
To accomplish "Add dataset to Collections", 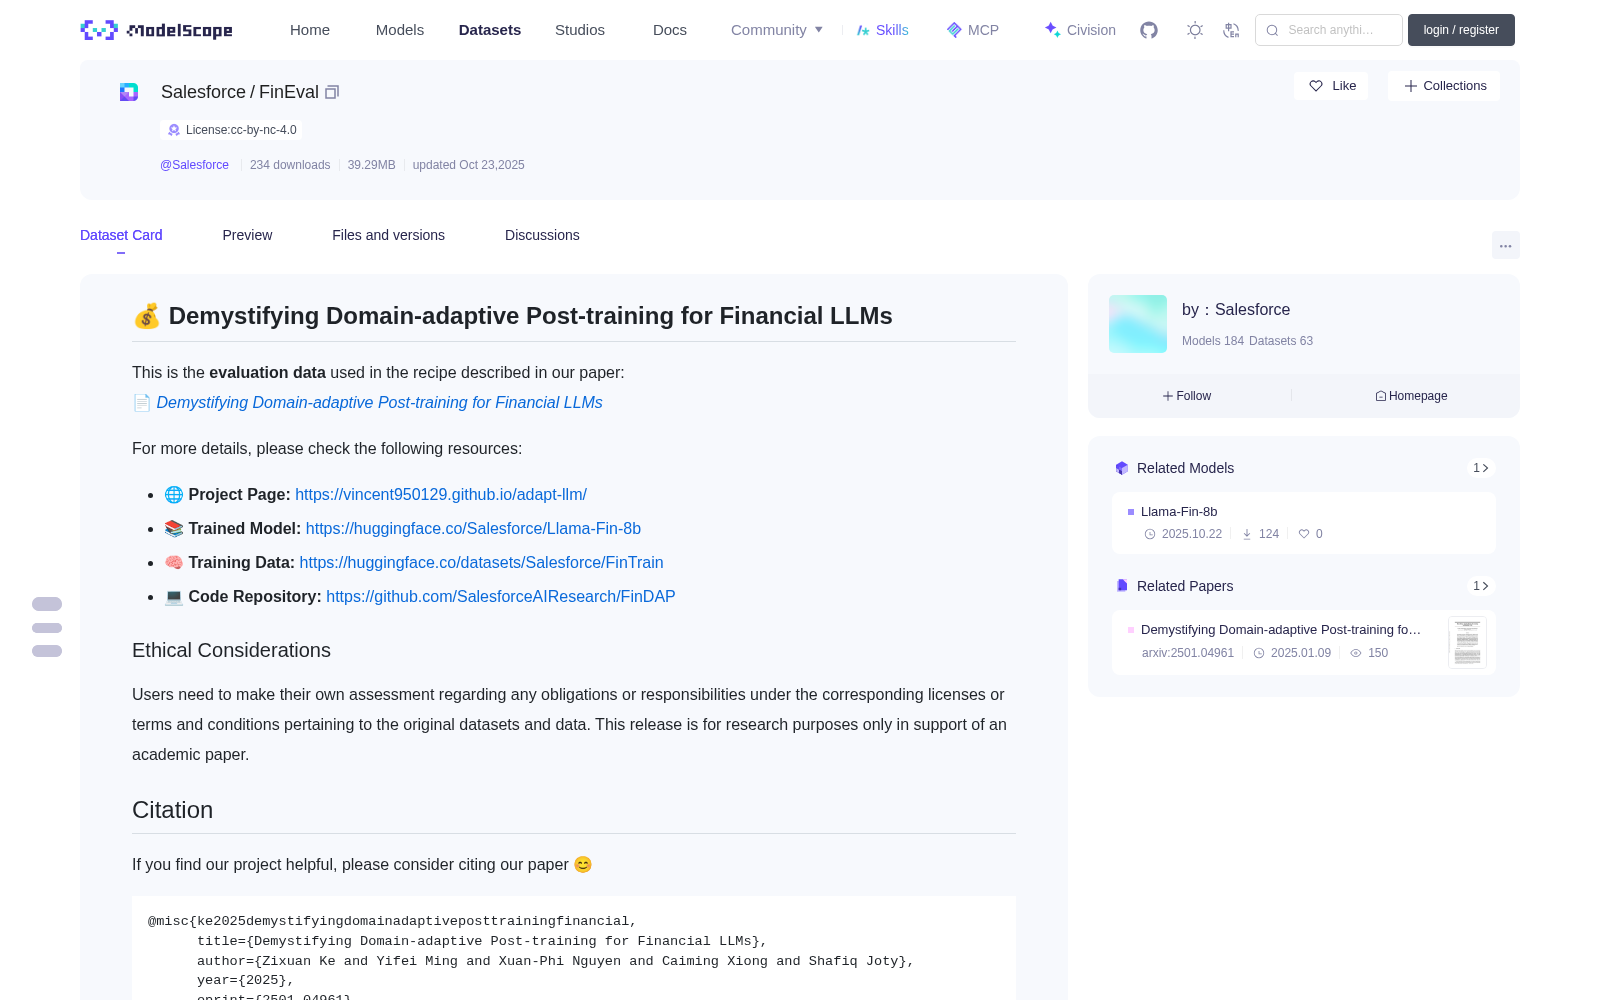I will pos(1444,86).
